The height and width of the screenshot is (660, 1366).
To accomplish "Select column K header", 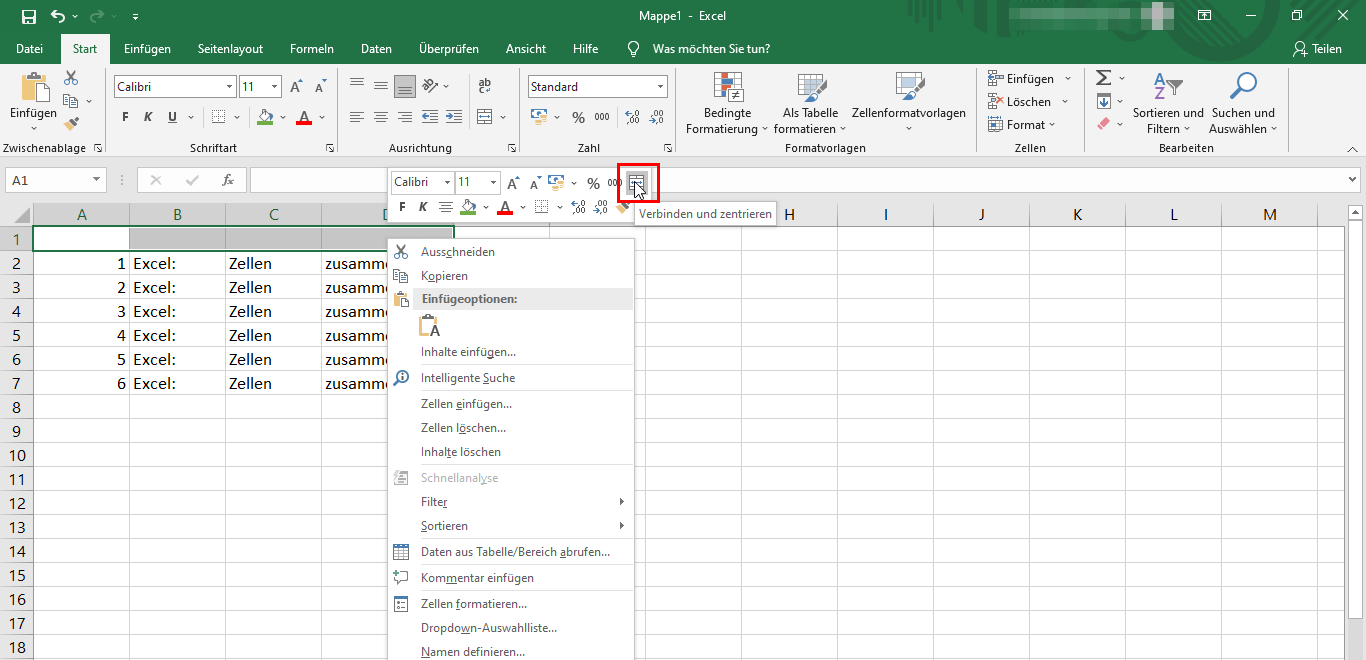I will click(x=1077, y=214).
